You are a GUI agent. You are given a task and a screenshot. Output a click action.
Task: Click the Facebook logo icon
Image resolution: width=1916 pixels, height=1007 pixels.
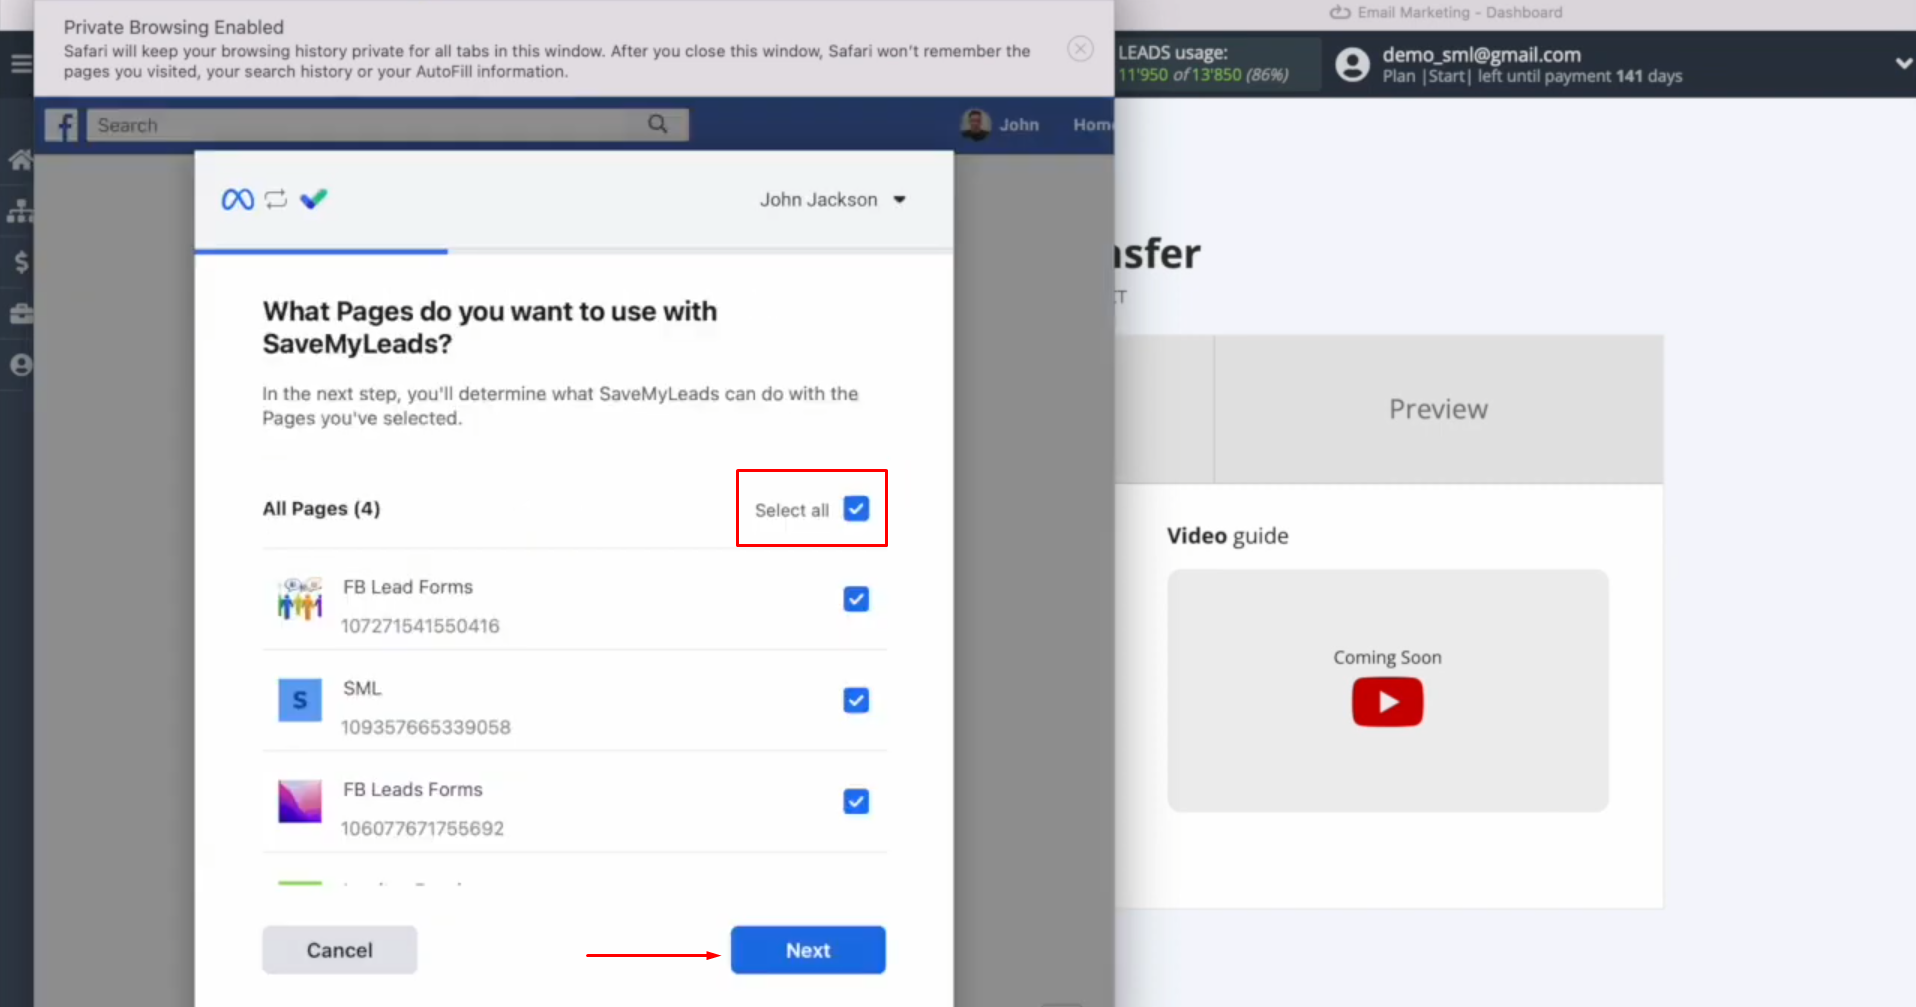coord(61,125)
